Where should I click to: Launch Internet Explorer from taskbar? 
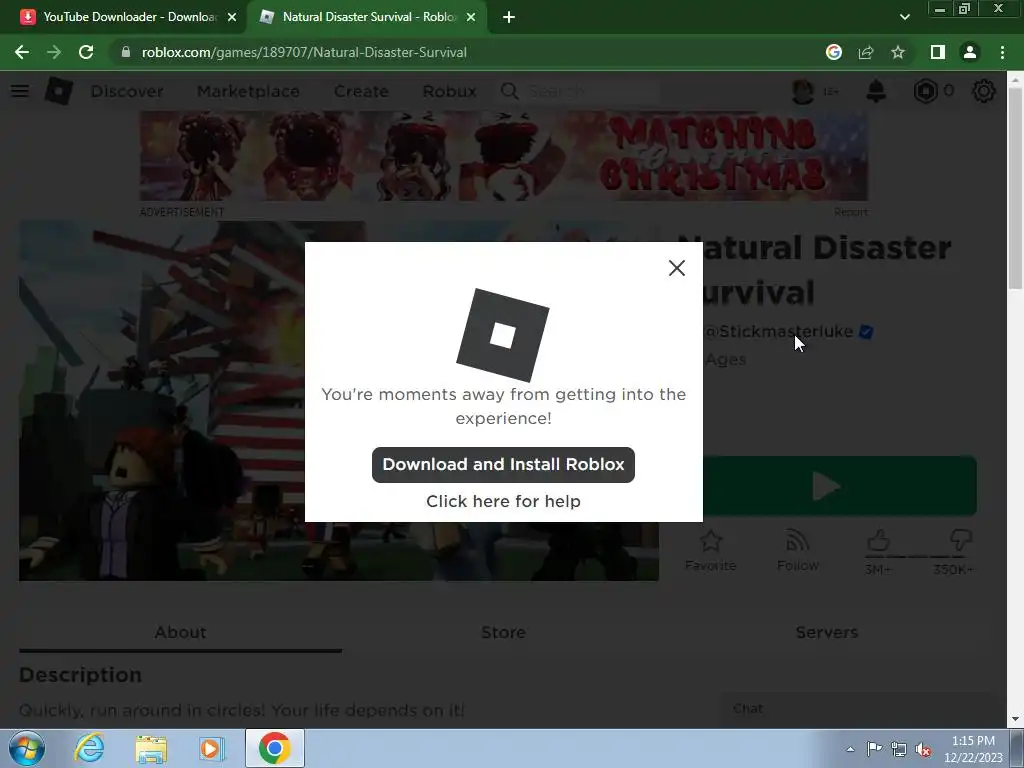click(x=89, y=748)
